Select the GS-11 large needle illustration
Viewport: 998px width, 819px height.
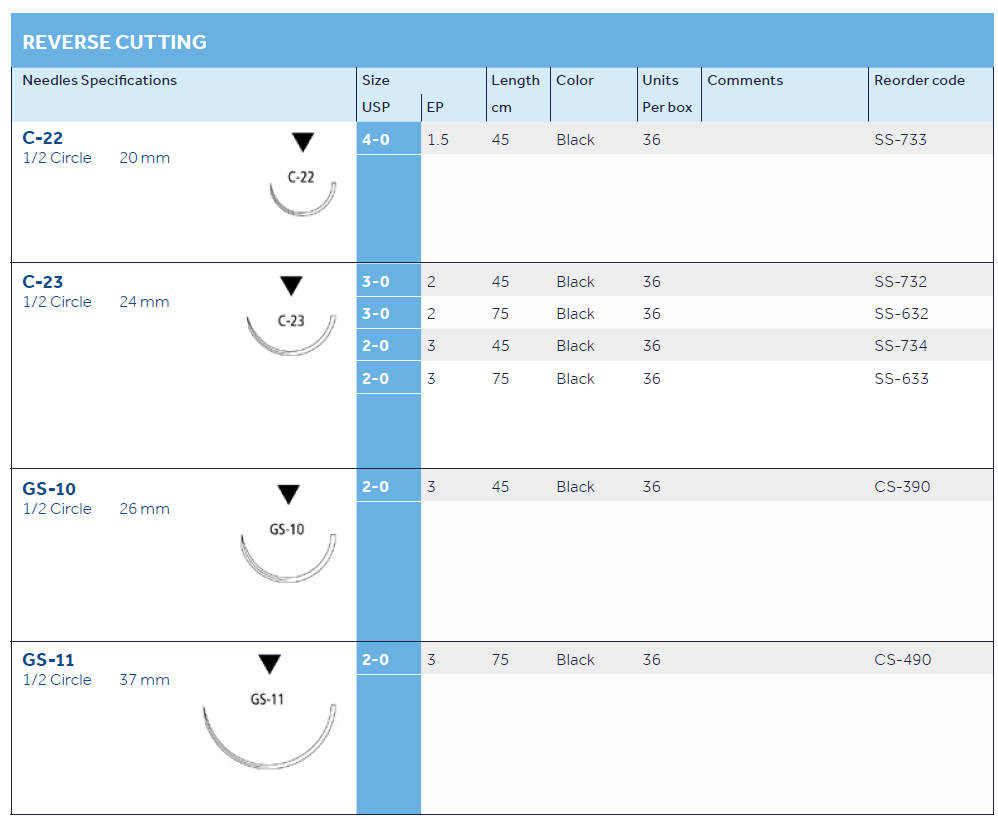269,735
